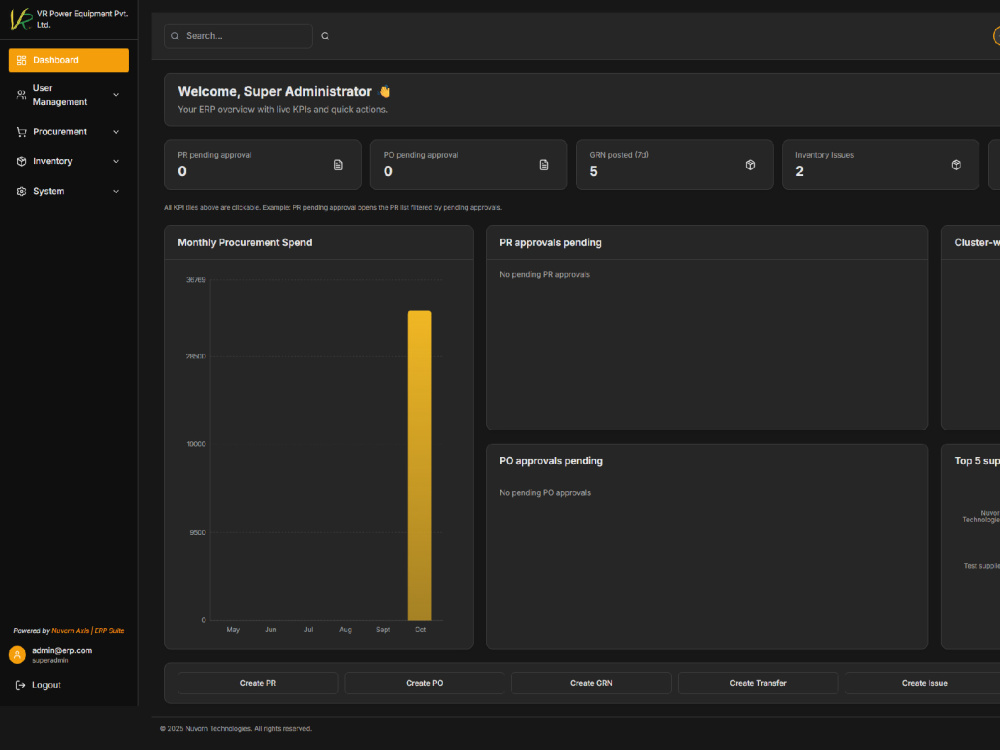Screen dimensions: 1000x750
Task: Click the PO approvals pending heading
Action: tap(551, 460)
